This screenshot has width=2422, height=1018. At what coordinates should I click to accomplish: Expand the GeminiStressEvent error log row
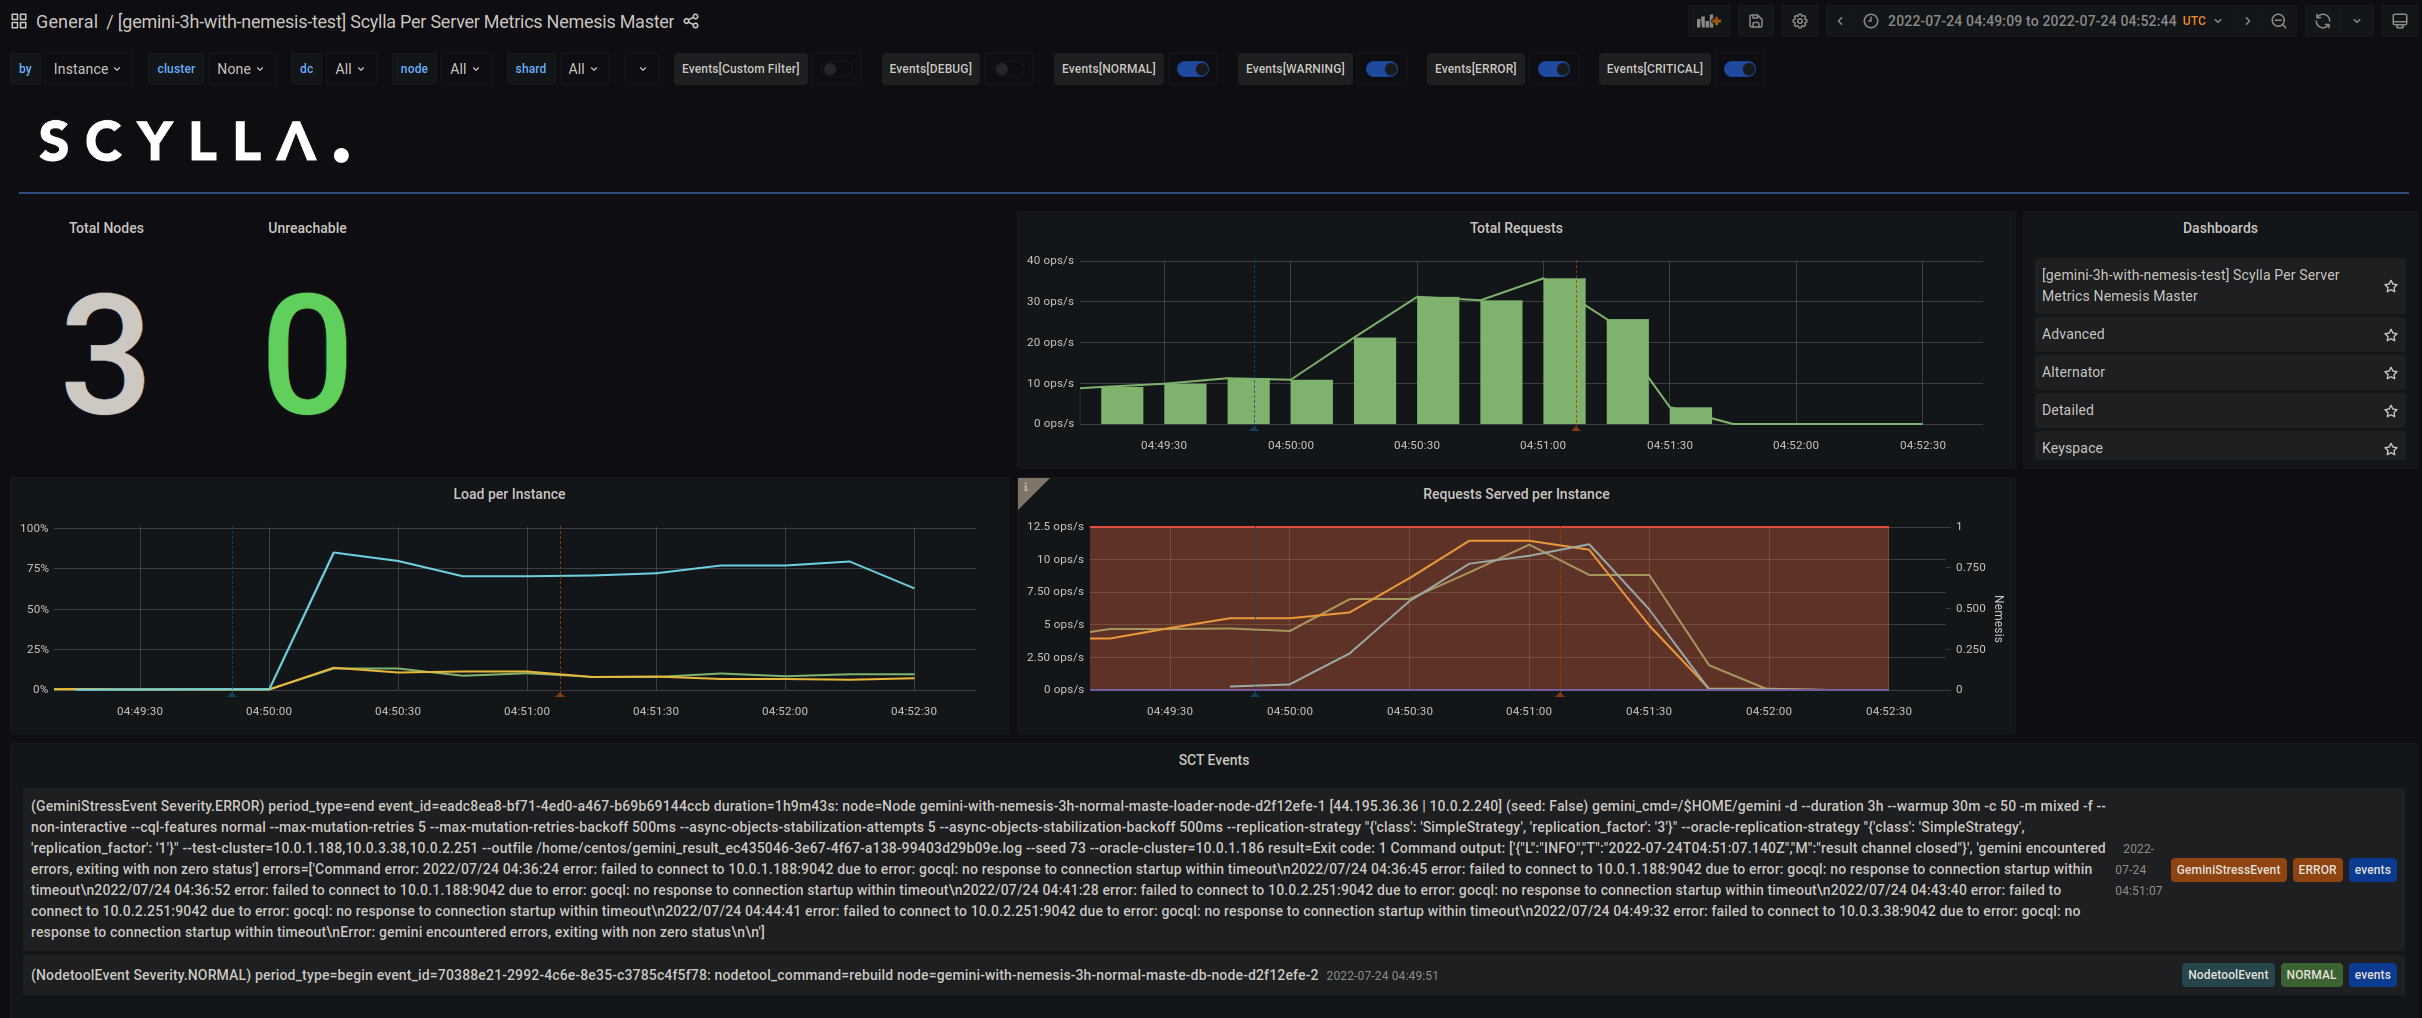pos(1213,869)
